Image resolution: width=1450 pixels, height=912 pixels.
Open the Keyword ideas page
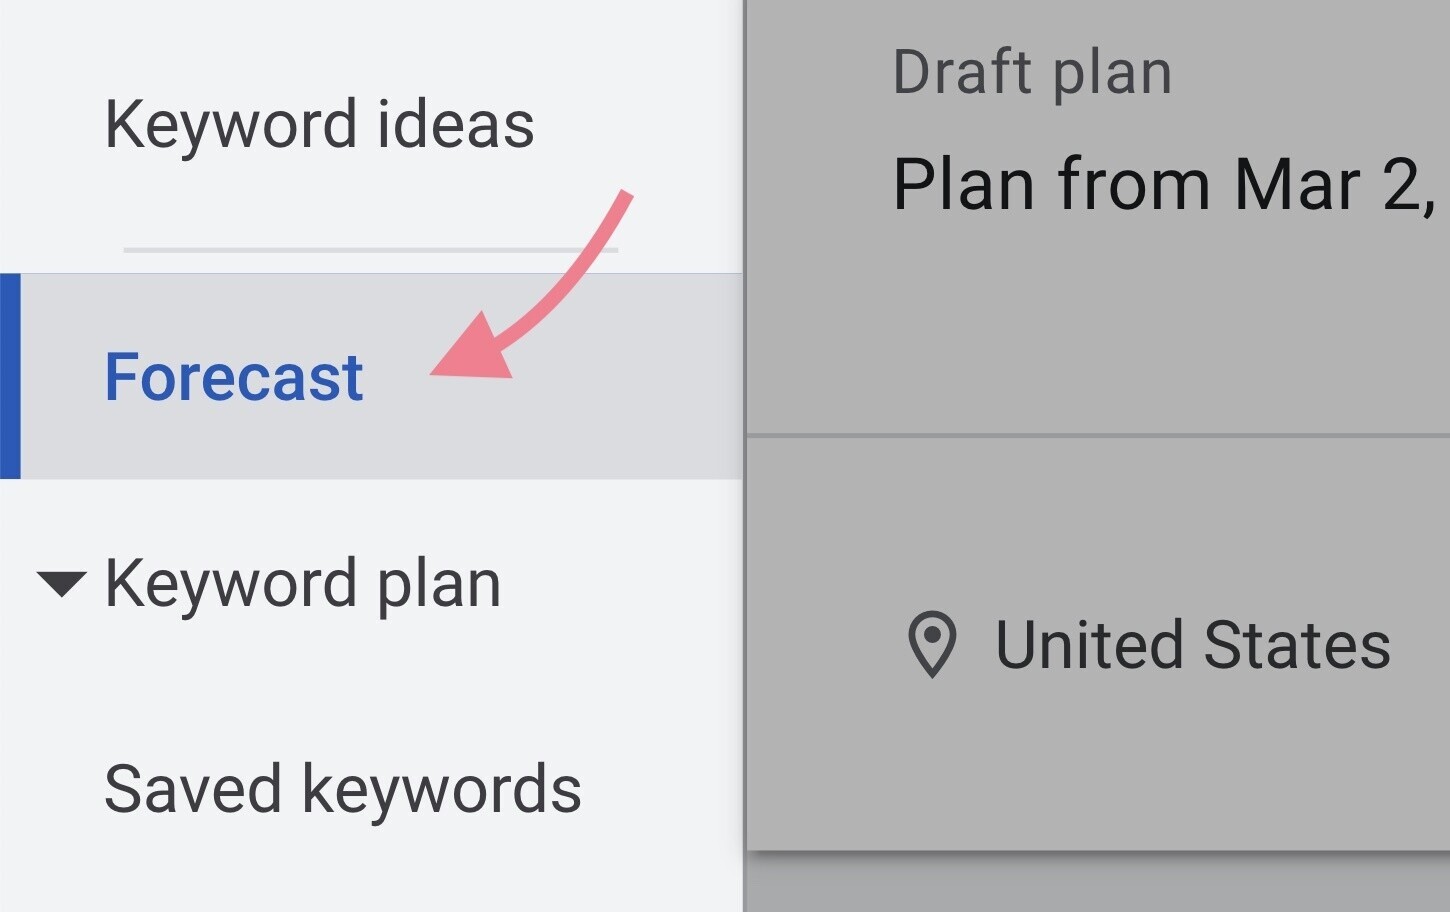(319, 125)
